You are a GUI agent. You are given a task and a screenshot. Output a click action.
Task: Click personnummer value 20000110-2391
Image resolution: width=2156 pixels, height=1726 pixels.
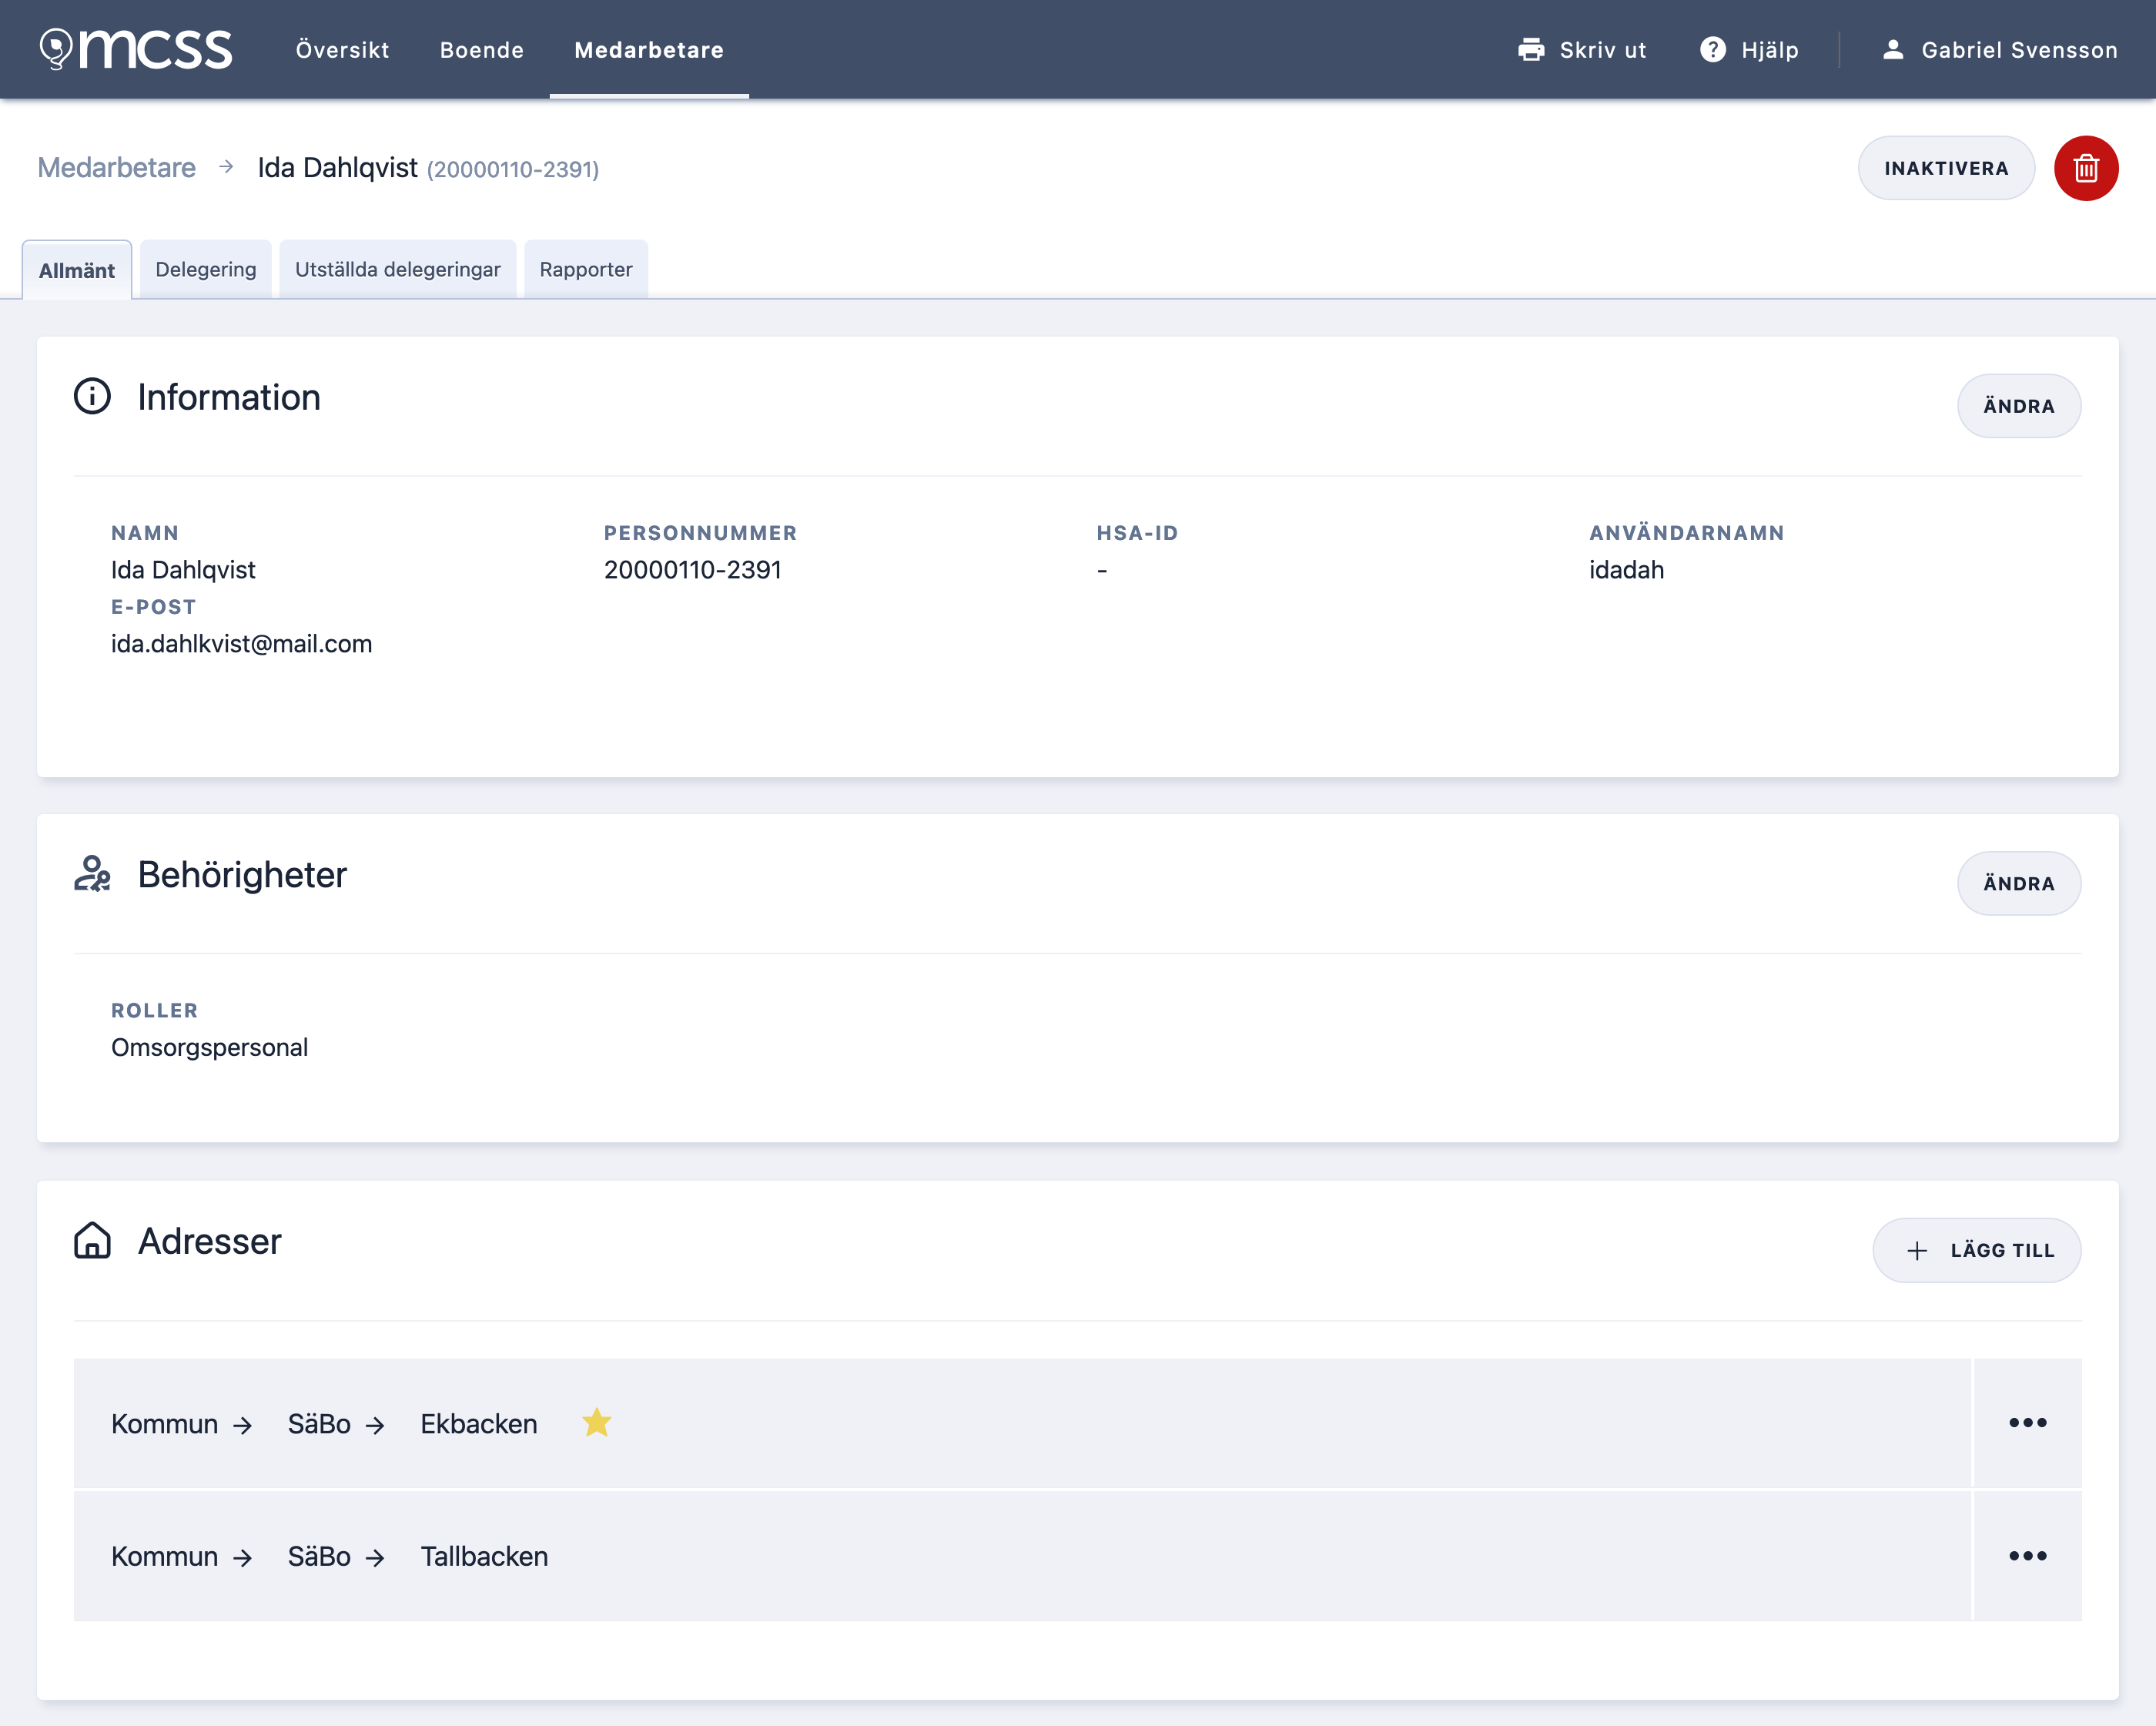pos(693,570)
